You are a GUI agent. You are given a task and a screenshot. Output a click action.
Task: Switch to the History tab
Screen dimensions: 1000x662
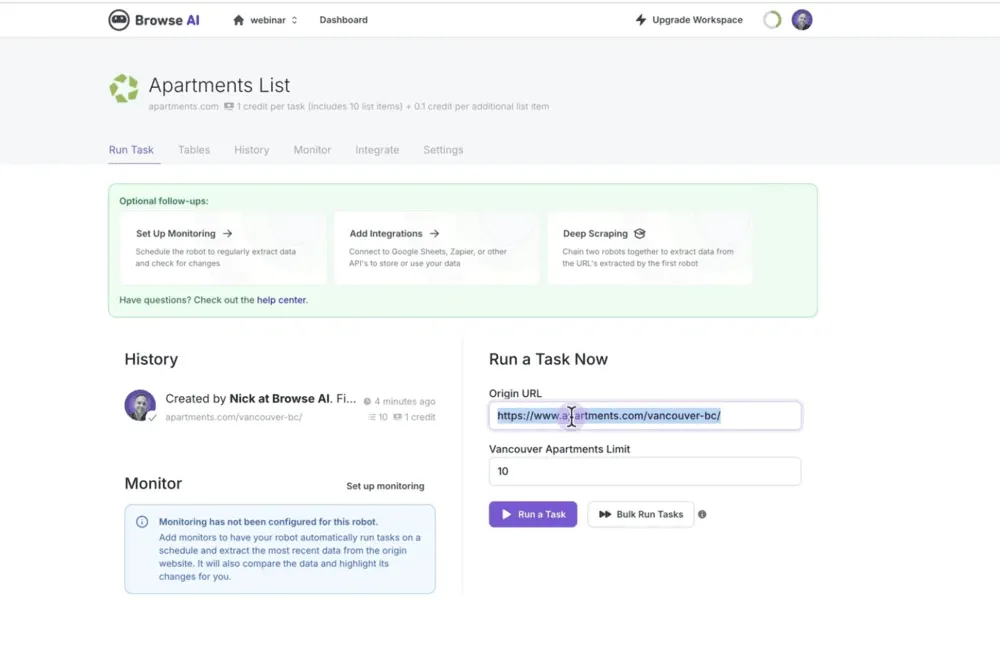[x=251, y=150]
